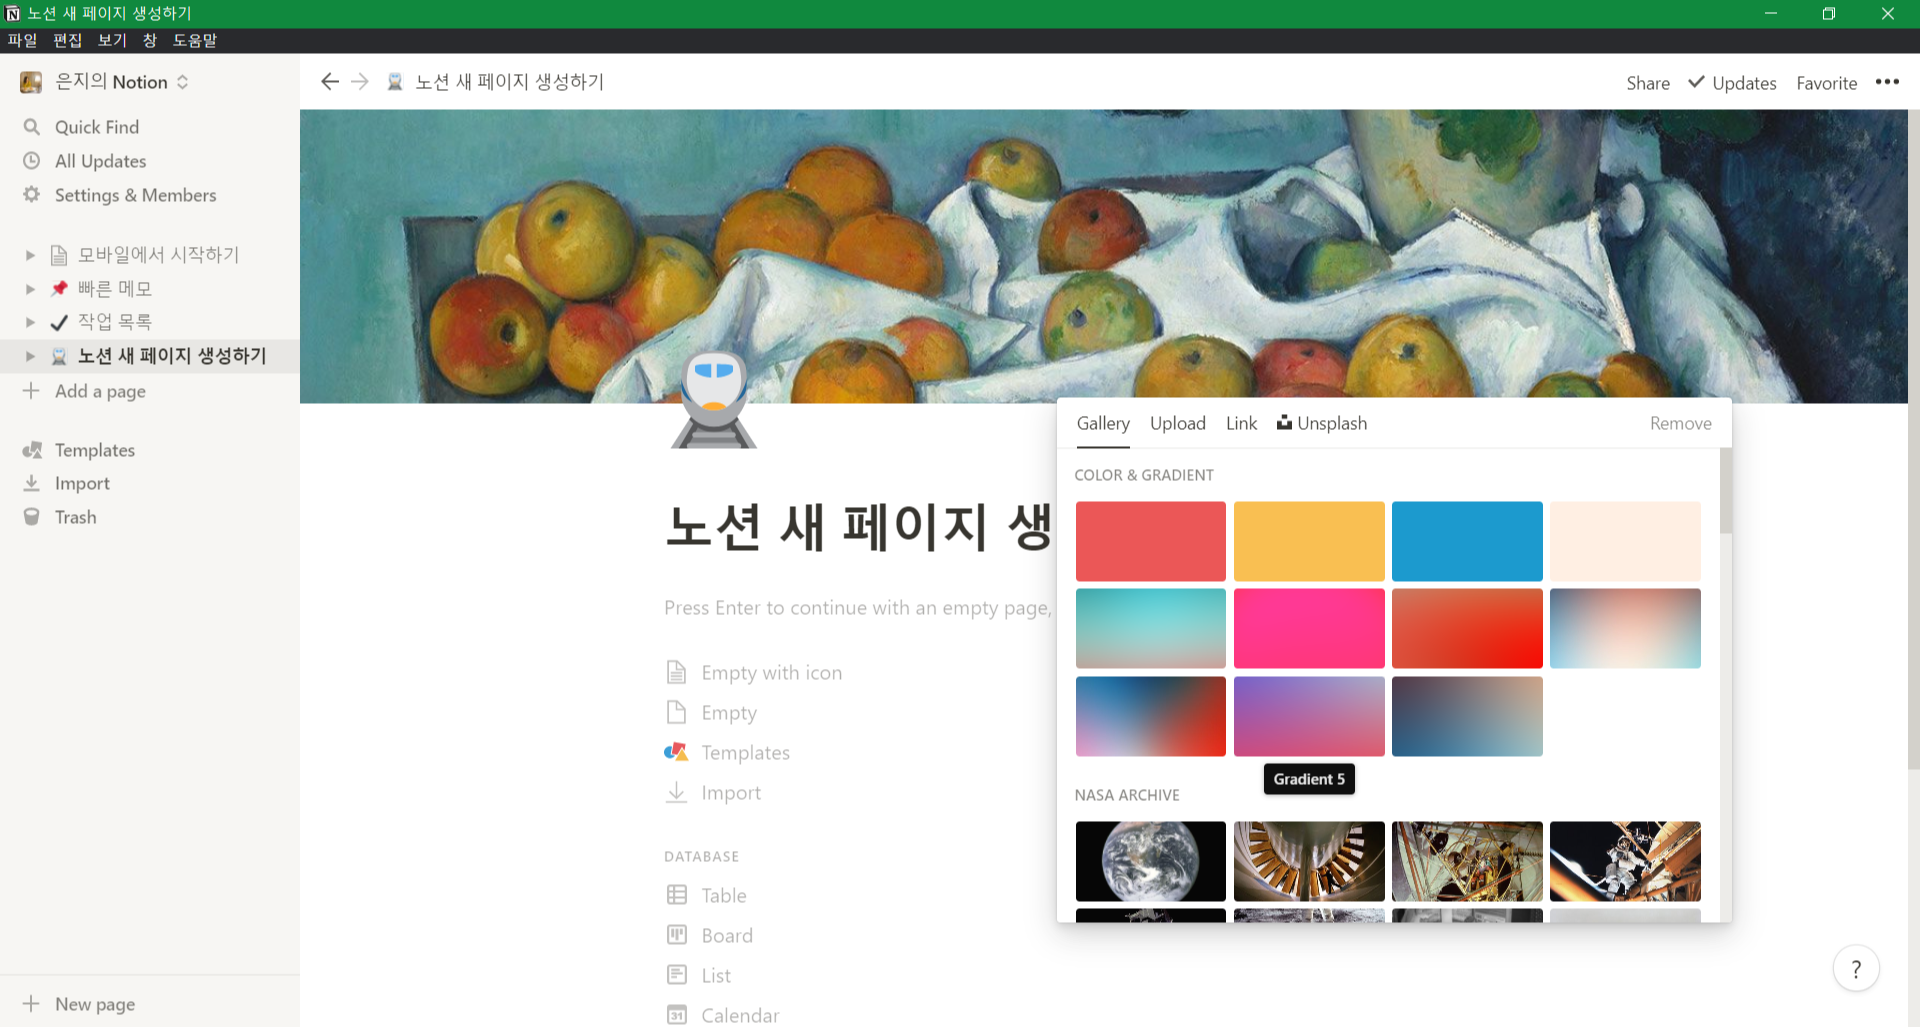Pick the NASA astronaut spacewalk thumbnail
The width and height of the screenshot is (1920, 1027).
[1625, 861]
